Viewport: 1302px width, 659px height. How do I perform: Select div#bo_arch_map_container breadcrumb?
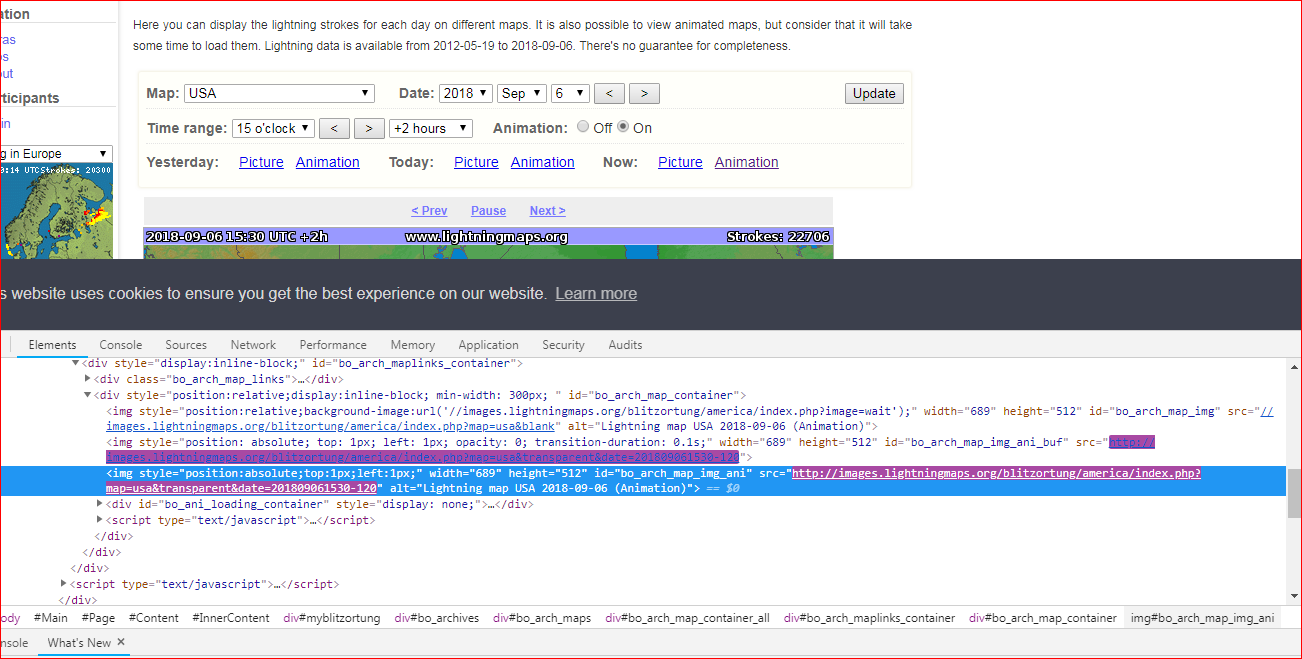1043,618
